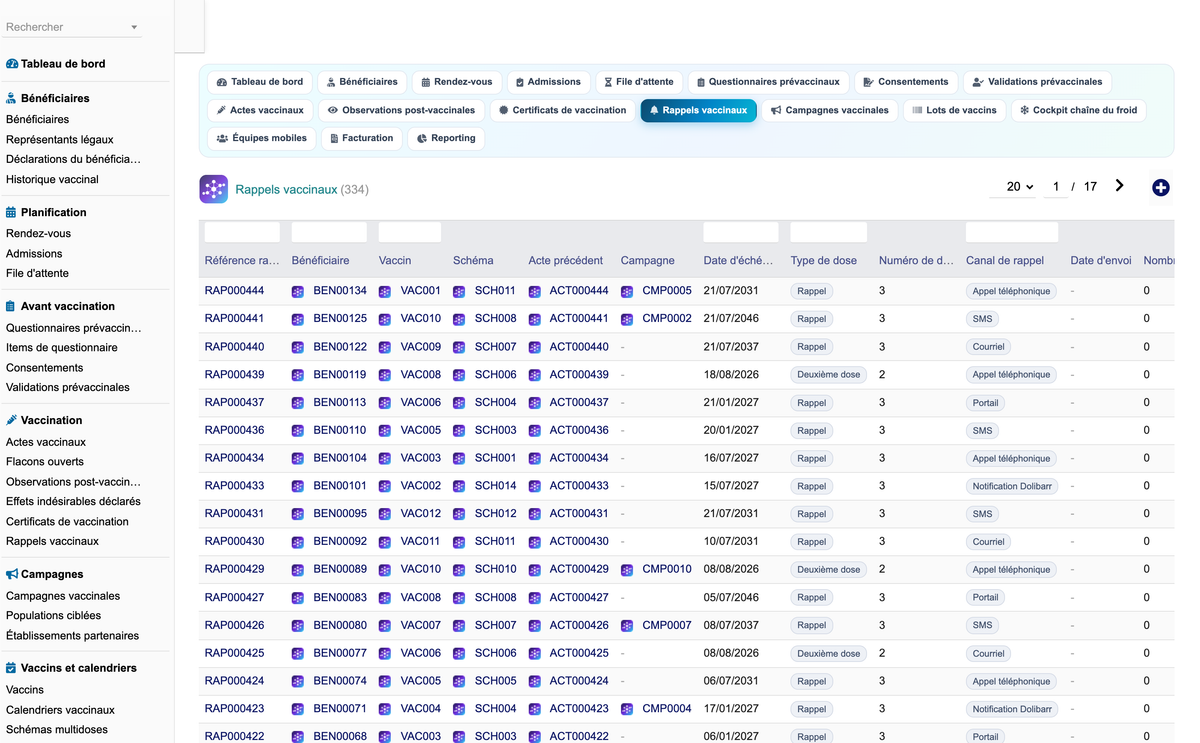The width and height of the screenshot is (1200, 743).
Task: Open Historique vaccinal in sidebar
Action: 52,180
